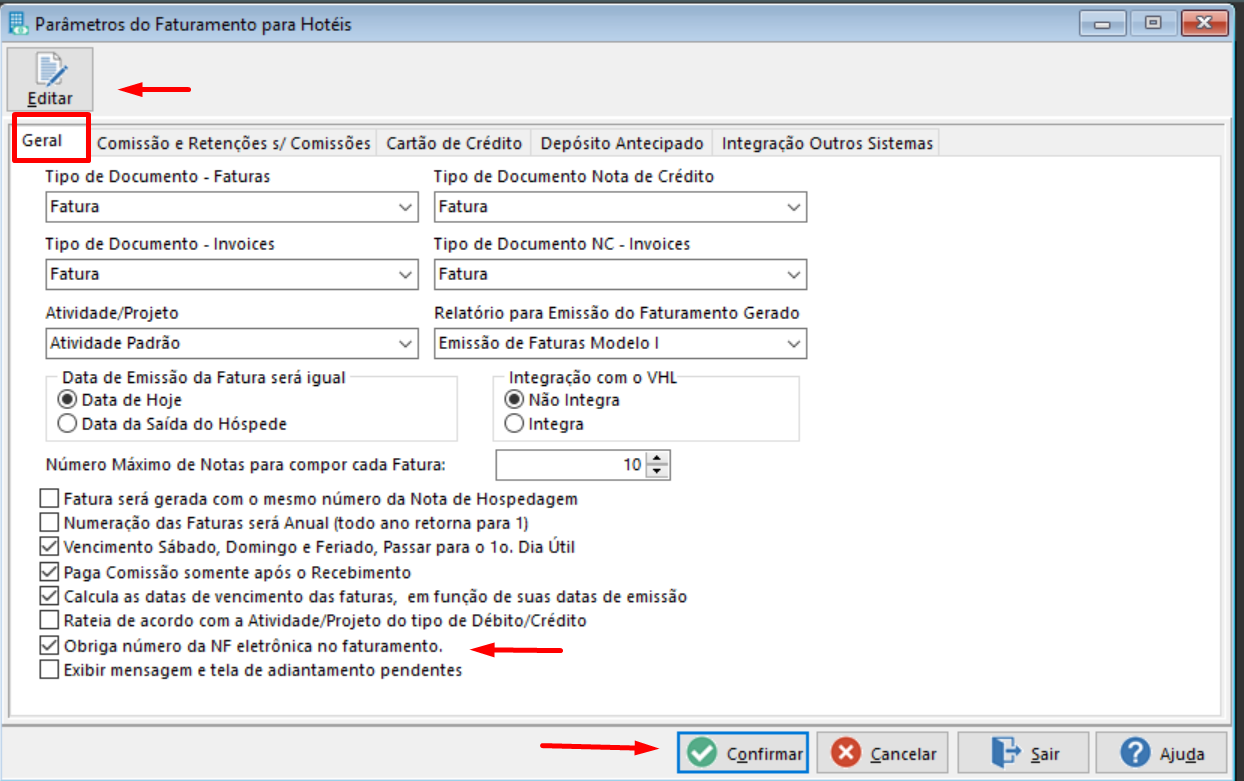1244x781 pixels.
Task: Decrease the maximum number of notas
Action: click(657, 472)
